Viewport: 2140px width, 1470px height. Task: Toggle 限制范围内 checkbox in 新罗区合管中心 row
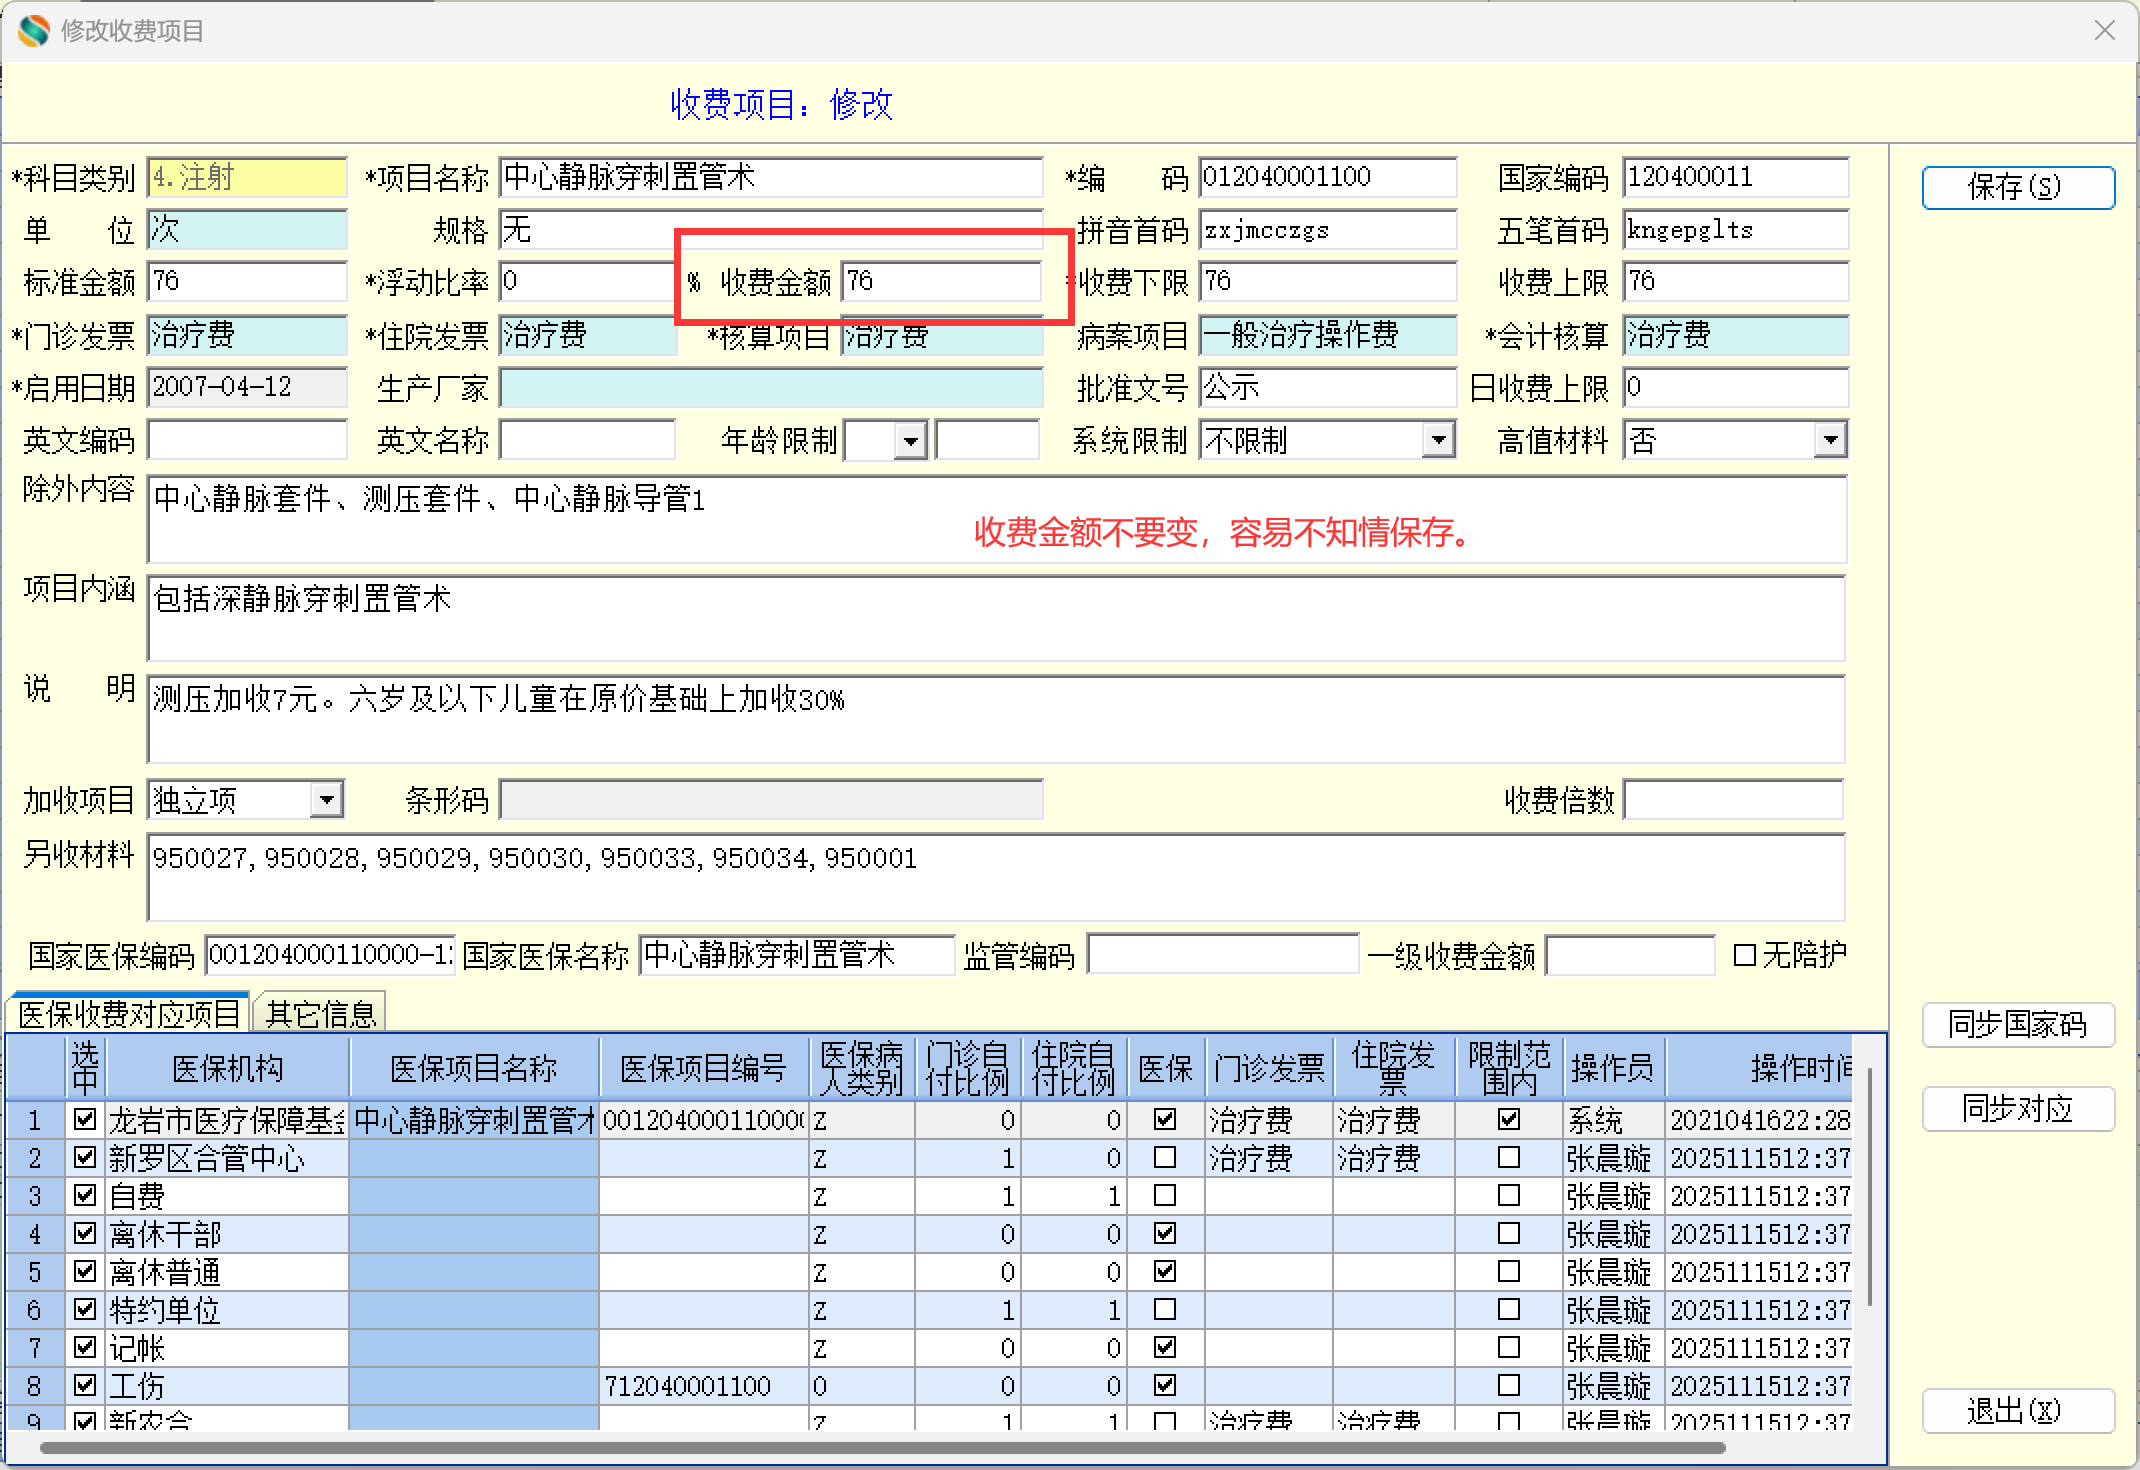pos(1508,1158)
